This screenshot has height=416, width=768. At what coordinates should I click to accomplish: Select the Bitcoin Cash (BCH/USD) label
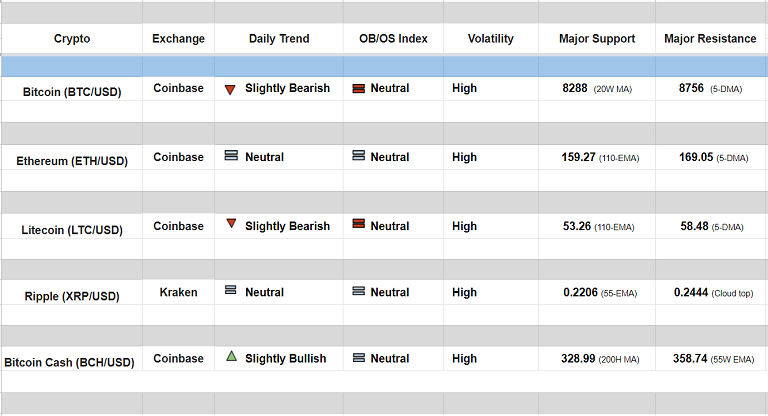pyautogui.click(x=69, y=362)
